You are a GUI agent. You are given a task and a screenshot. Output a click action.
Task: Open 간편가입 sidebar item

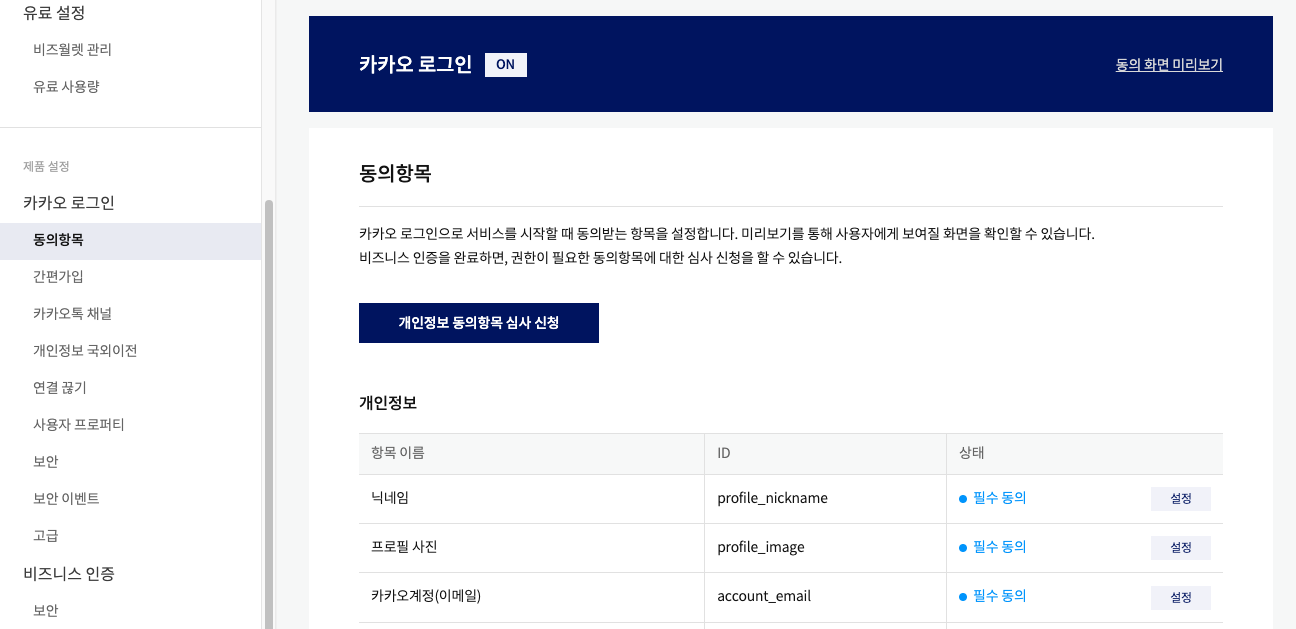[58, 277]
